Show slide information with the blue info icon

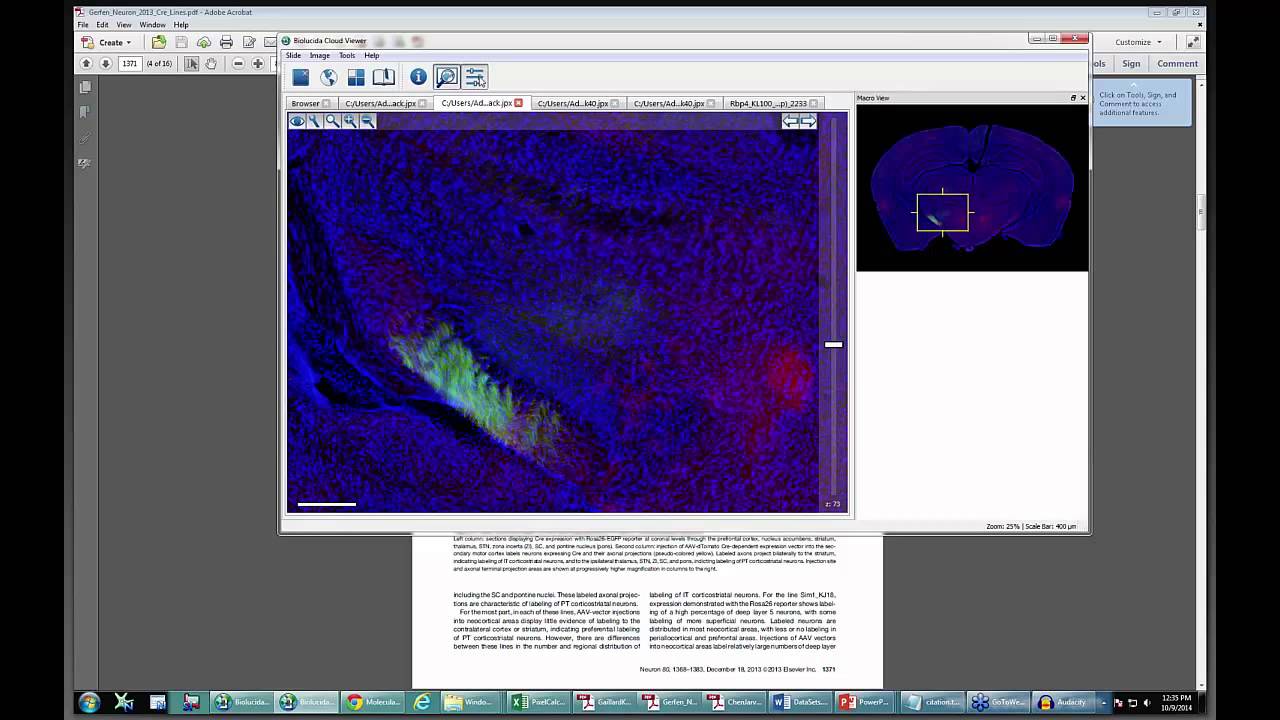[418, 77]
